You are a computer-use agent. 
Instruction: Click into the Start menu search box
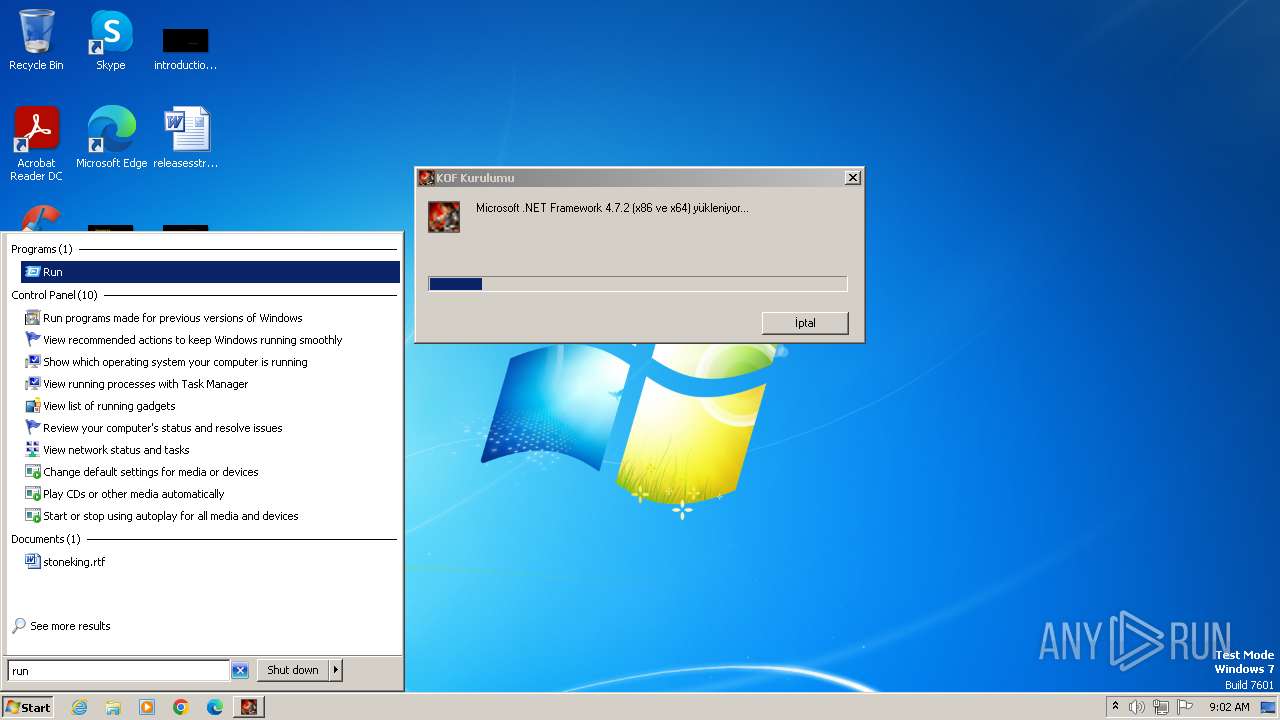[x=118, y=671]
